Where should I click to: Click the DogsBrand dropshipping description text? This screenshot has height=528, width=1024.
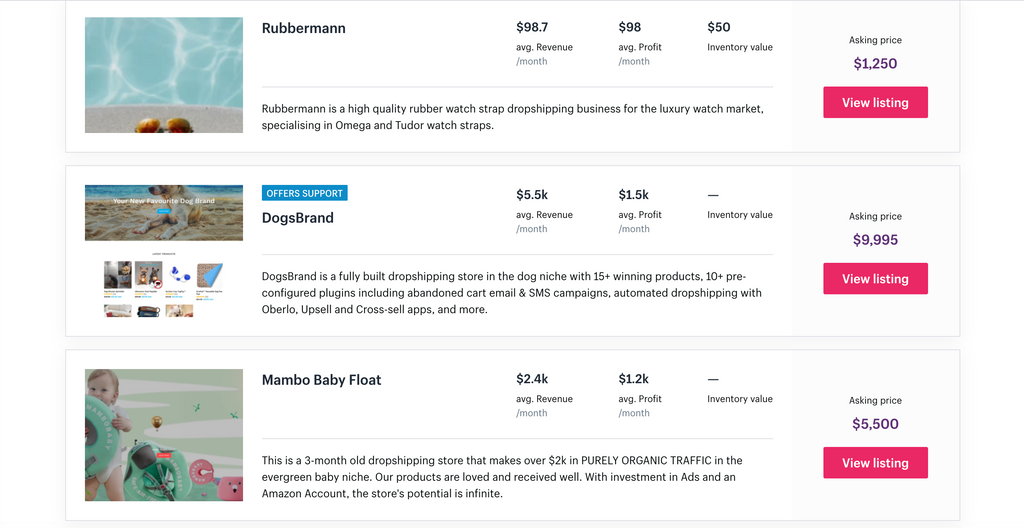512,293
